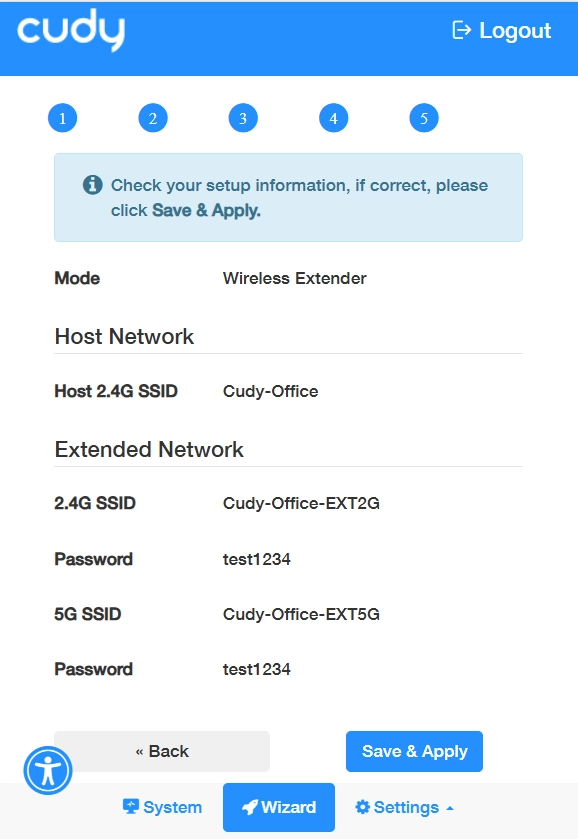Click the info icon in the notice
Screen dimensions: 578x839
(x=93, y=185)
